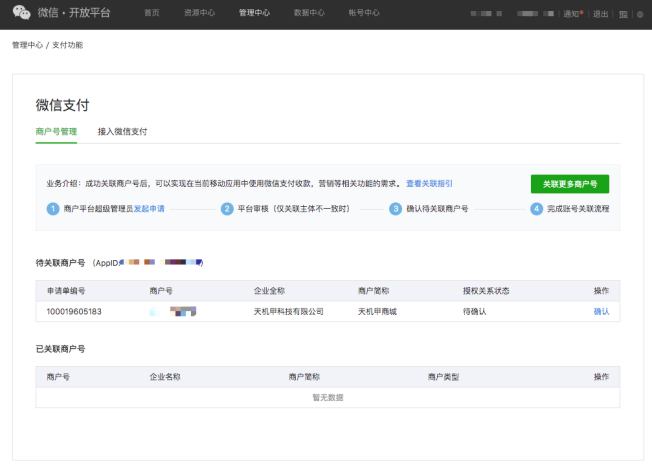Open the QR code icon in header
This screenshot has height=467, width=652.
[623, 14]
